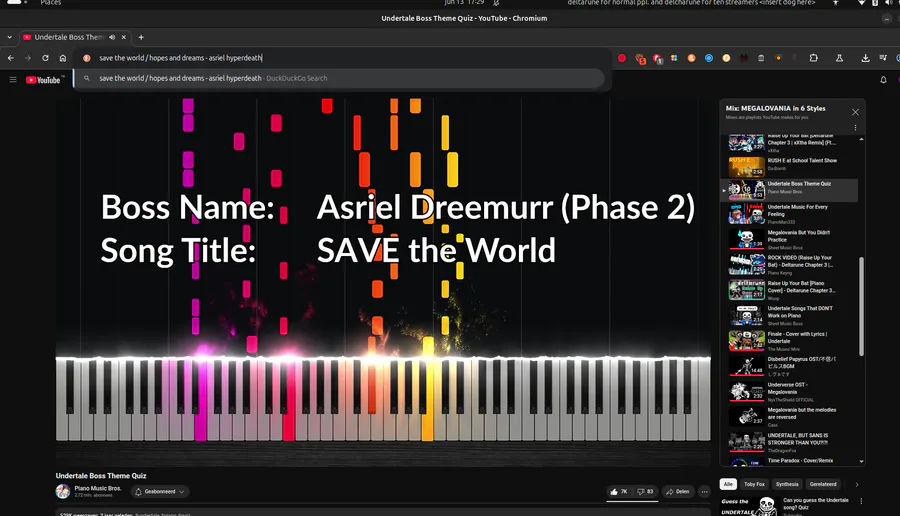This screenshot has width=900, height=516.
Task: Open the Places menu in top bar
Action: coord(51,3)
